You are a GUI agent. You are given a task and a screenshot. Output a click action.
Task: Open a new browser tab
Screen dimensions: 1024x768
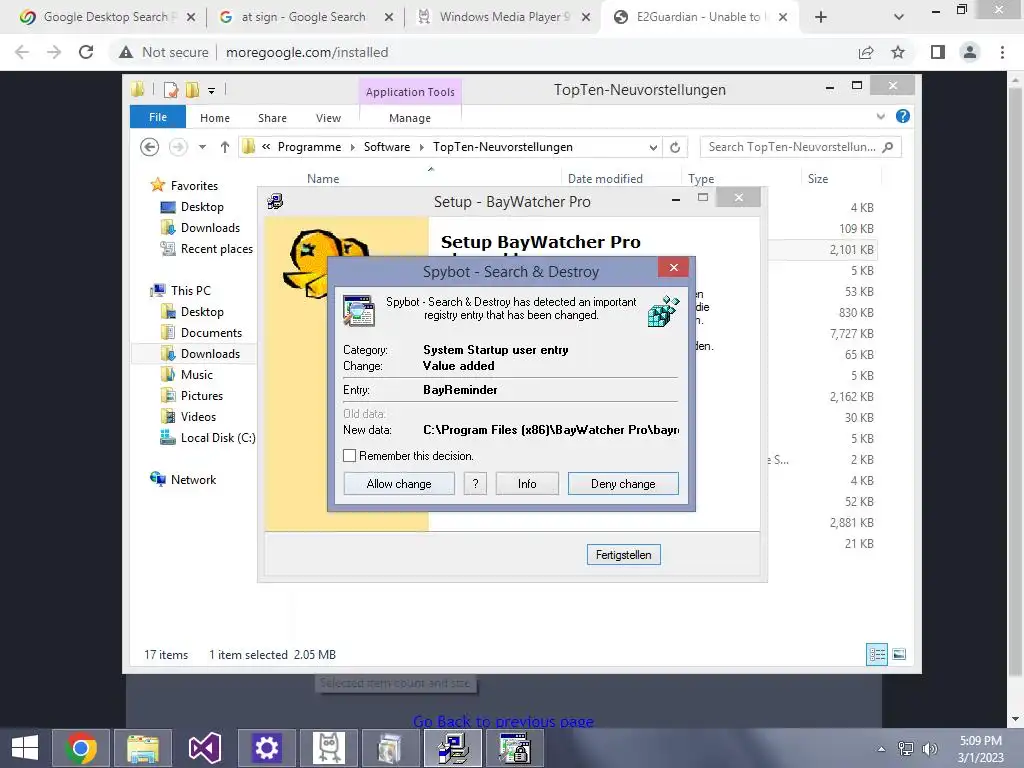(821, 18)
